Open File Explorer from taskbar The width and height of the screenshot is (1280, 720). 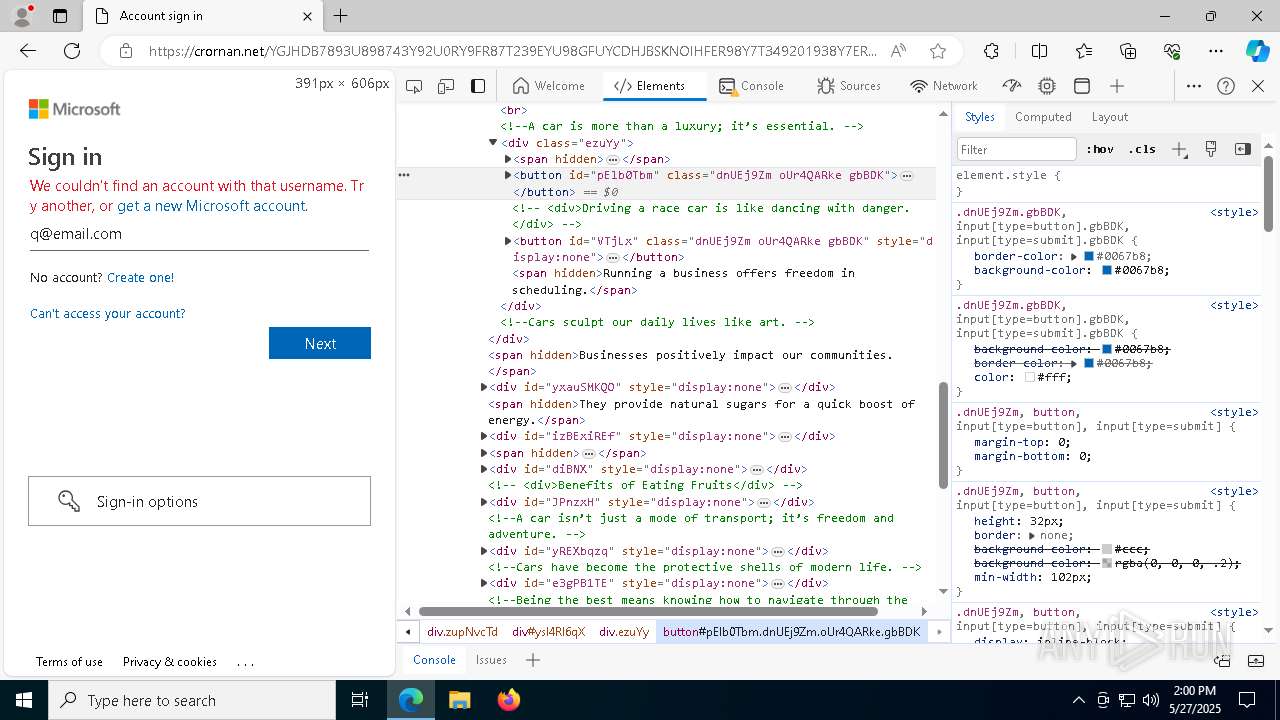pyautogui.click(x=459, y=700)
